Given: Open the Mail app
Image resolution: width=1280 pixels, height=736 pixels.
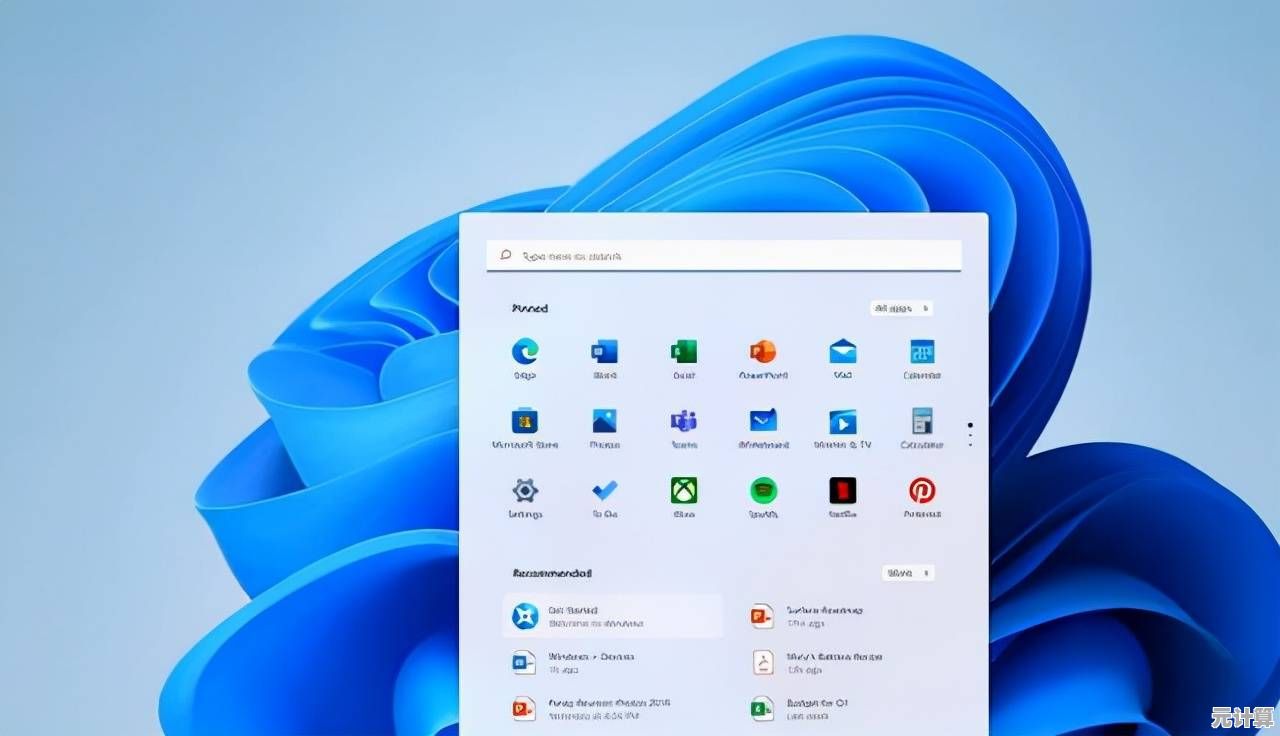Looking at the screenshot, I should pos(842,352).
